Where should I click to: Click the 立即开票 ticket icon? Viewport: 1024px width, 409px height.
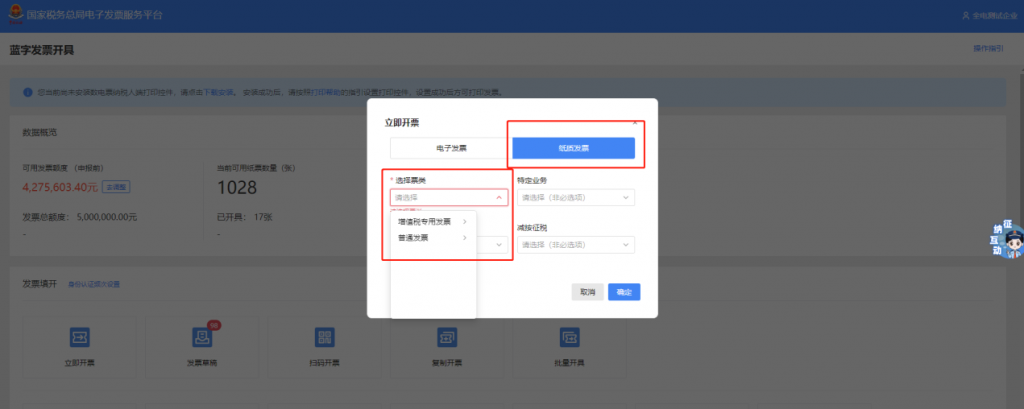pyautogui.click(x=80, y=337)
